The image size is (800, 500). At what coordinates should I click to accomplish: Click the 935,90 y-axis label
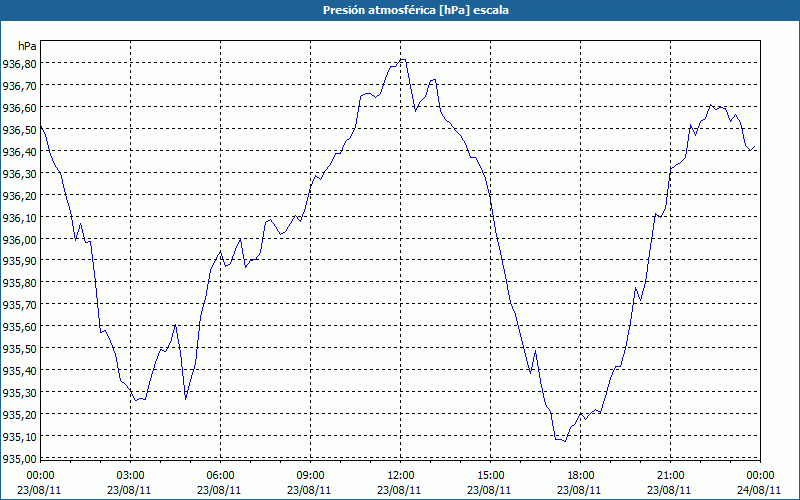(x=19, y=261)
